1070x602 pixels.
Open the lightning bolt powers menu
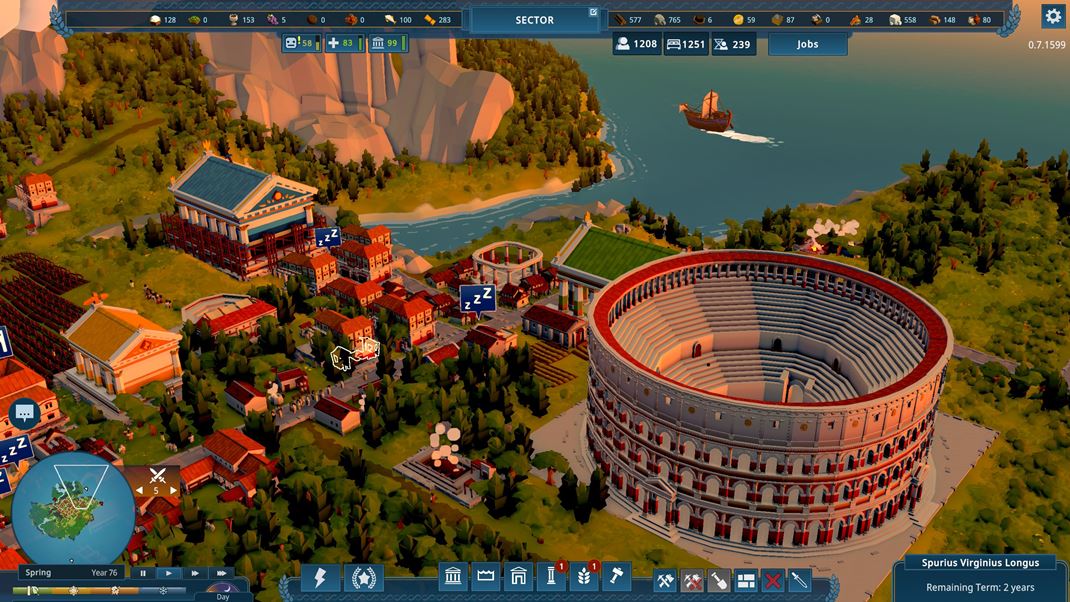pos(320,577)
